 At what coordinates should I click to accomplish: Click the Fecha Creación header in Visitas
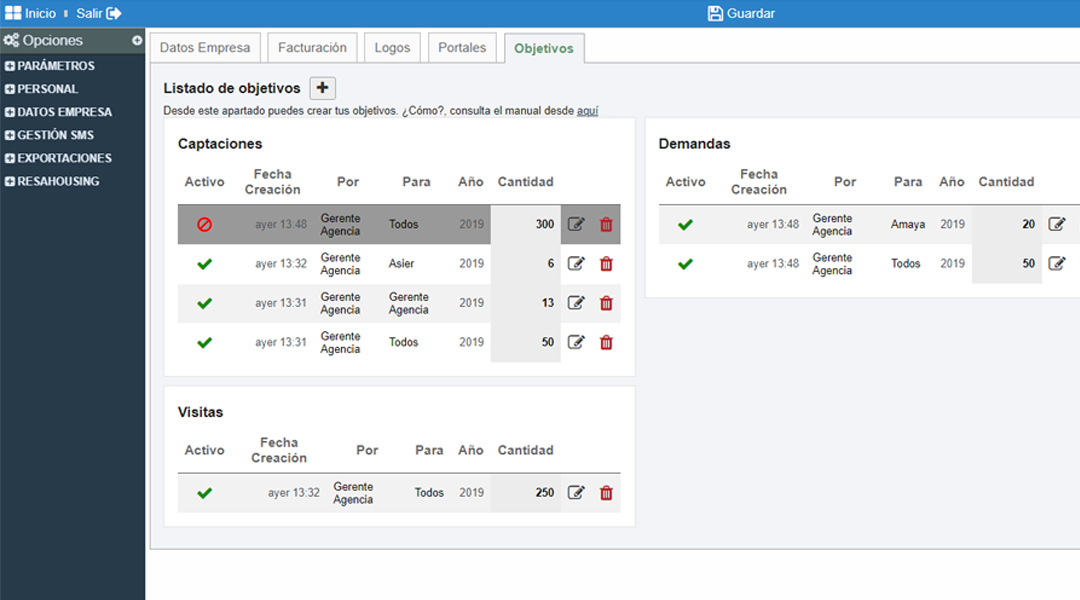(279, 451)
